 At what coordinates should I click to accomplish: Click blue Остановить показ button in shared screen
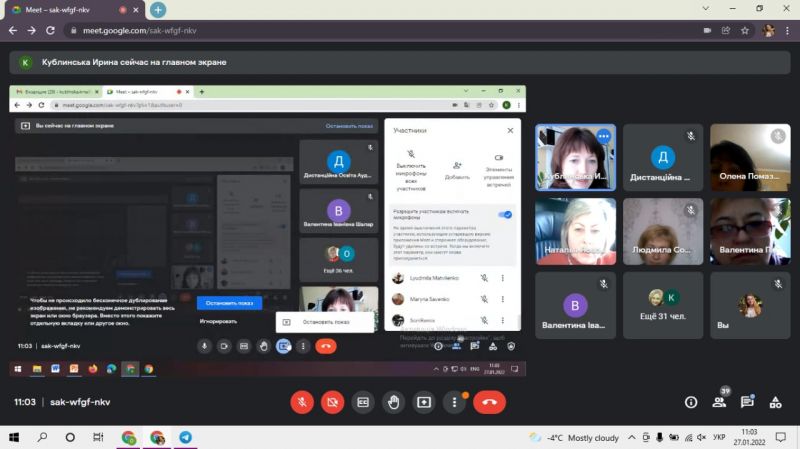pos(230,303)
